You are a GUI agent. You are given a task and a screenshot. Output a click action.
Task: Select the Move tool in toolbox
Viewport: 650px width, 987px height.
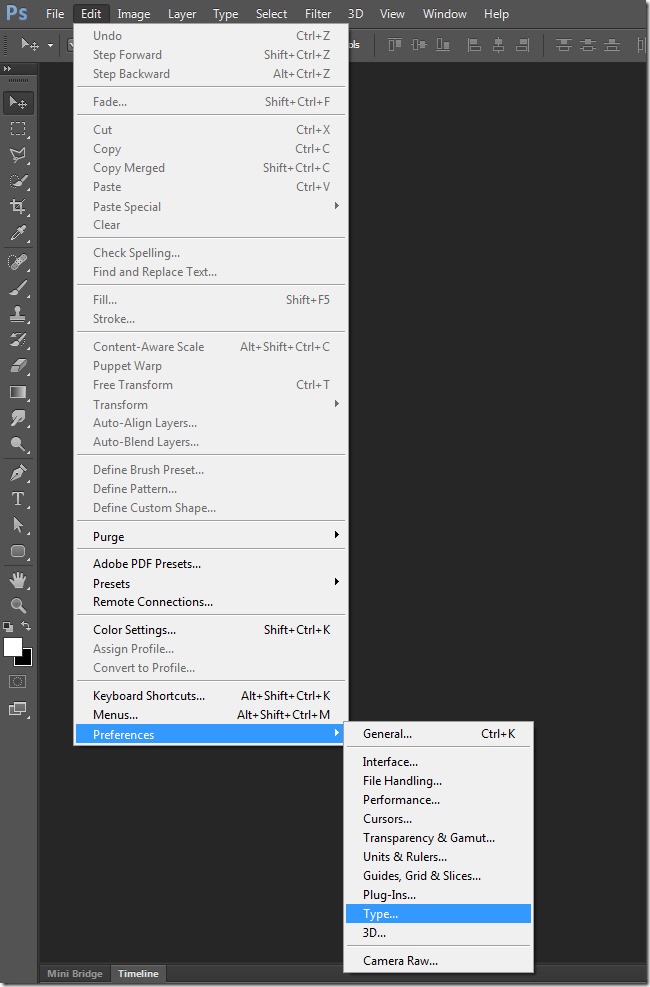point(18,102)
